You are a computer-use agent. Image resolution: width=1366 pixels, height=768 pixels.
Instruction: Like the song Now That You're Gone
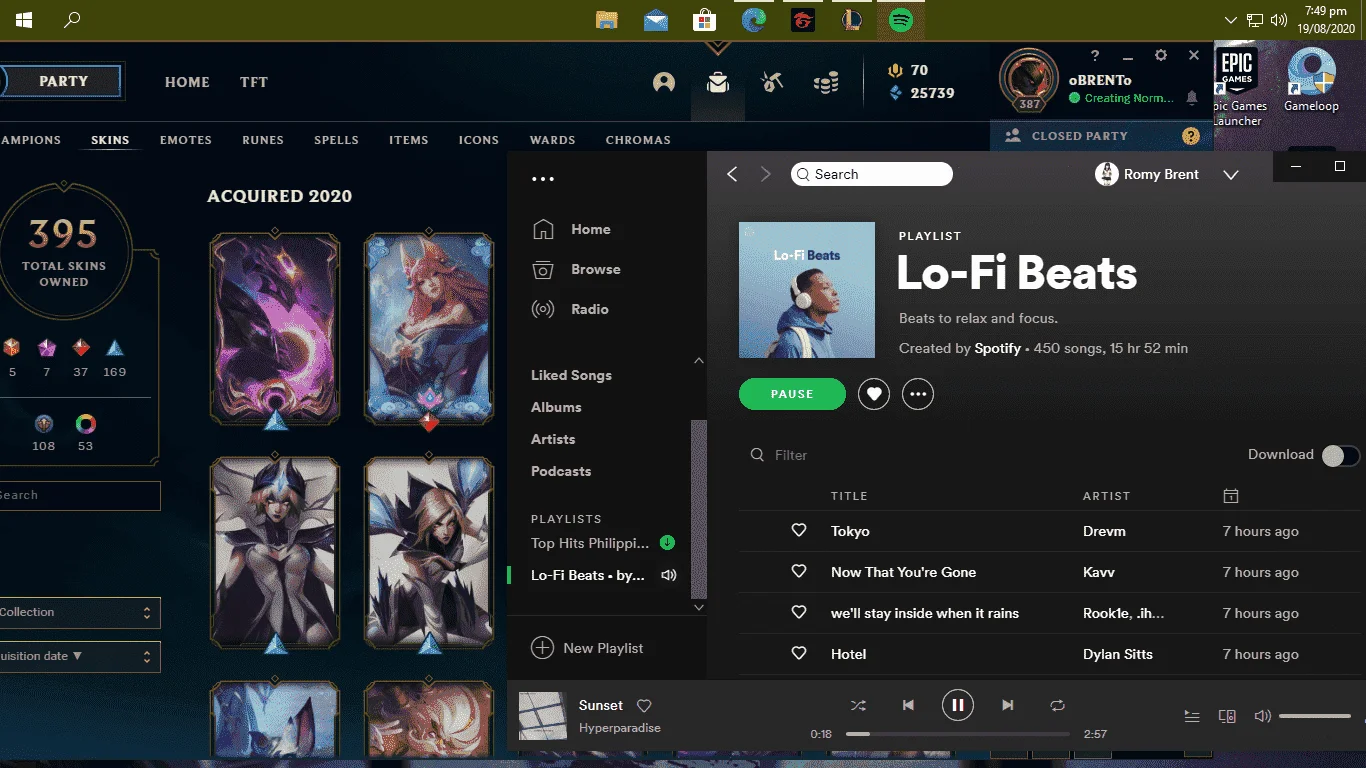pos(799,572)
